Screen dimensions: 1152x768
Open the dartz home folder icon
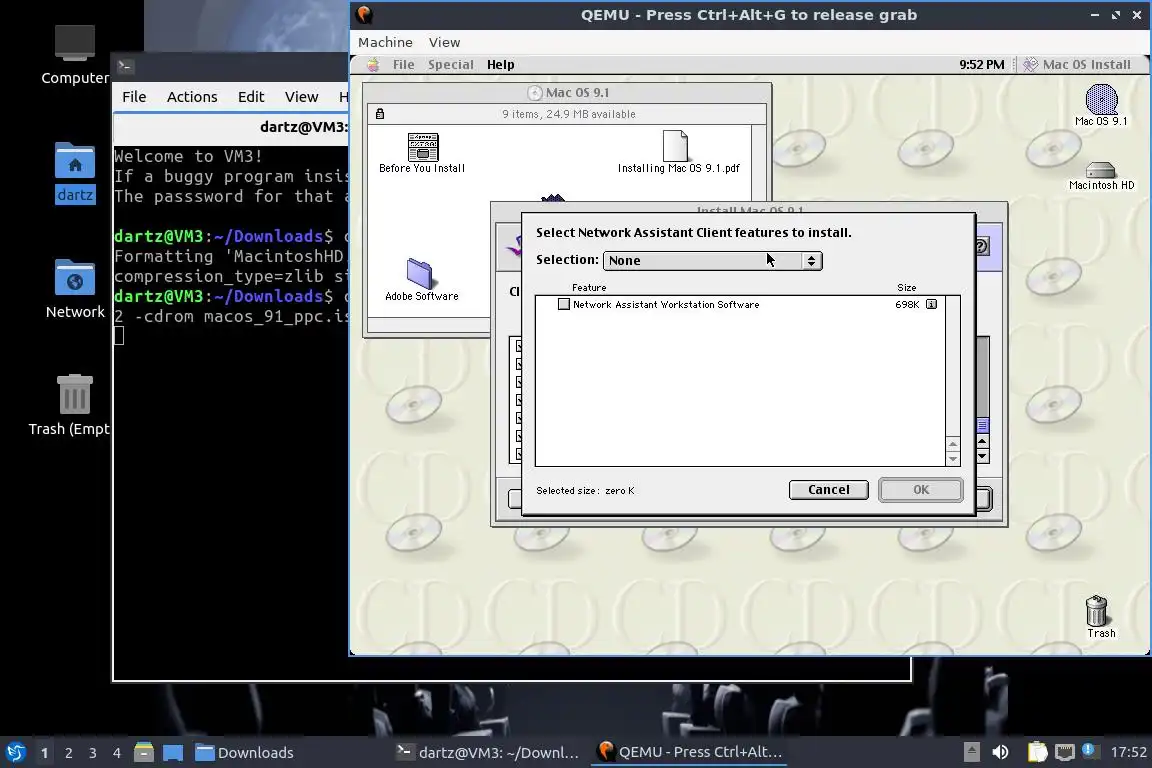pyautogui.click(x=75, y=161)
